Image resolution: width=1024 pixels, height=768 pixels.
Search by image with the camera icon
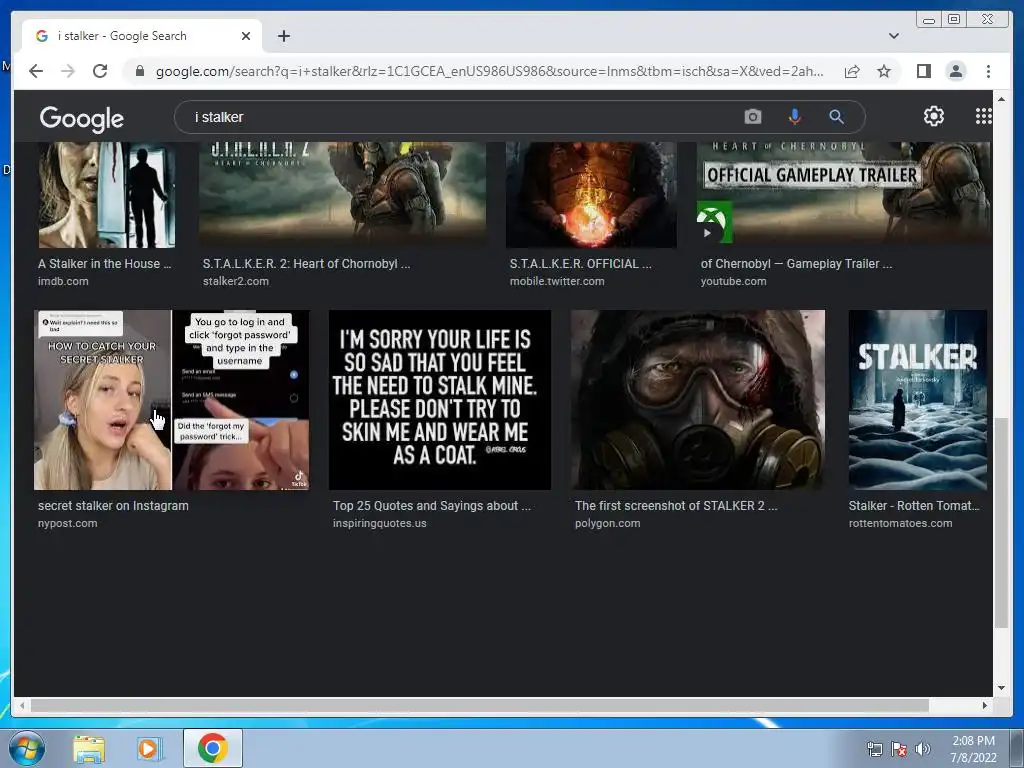point(752,117)
